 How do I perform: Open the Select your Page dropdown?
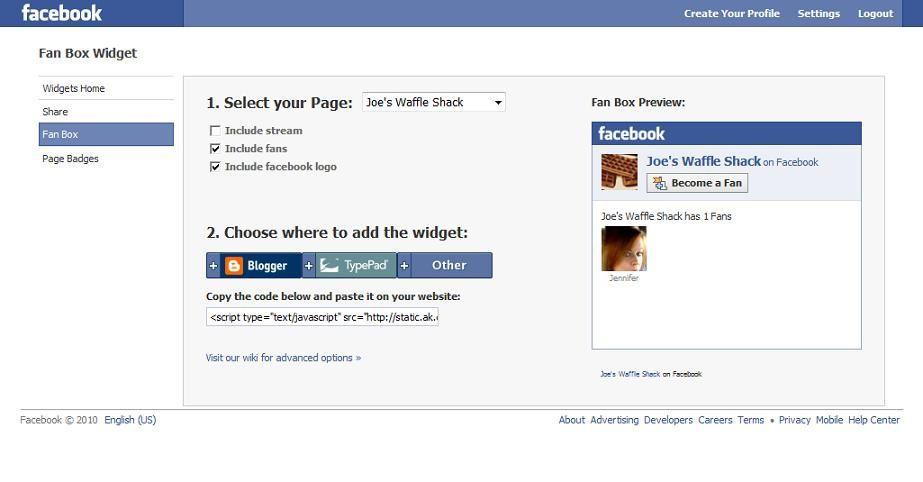pyautogui.click(x=434, y=102)
